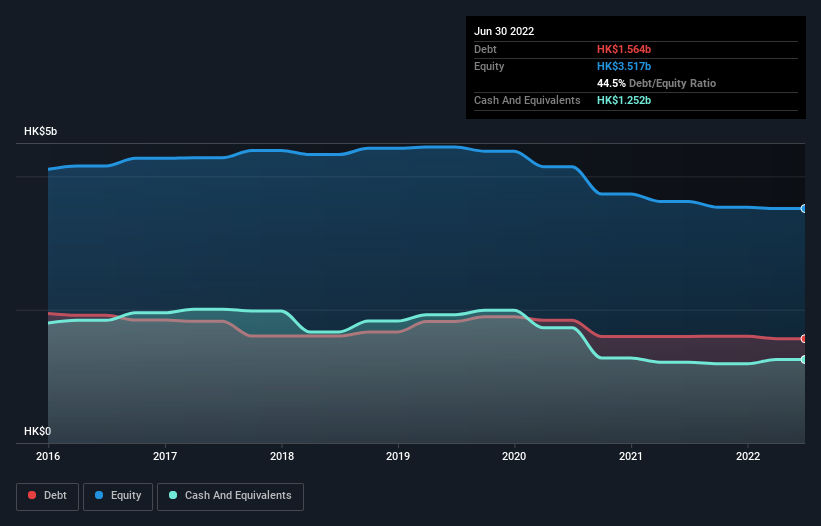Click the 2020 x-axis label
Viewport: 821px width, 526px height.
tap(514, 456)
